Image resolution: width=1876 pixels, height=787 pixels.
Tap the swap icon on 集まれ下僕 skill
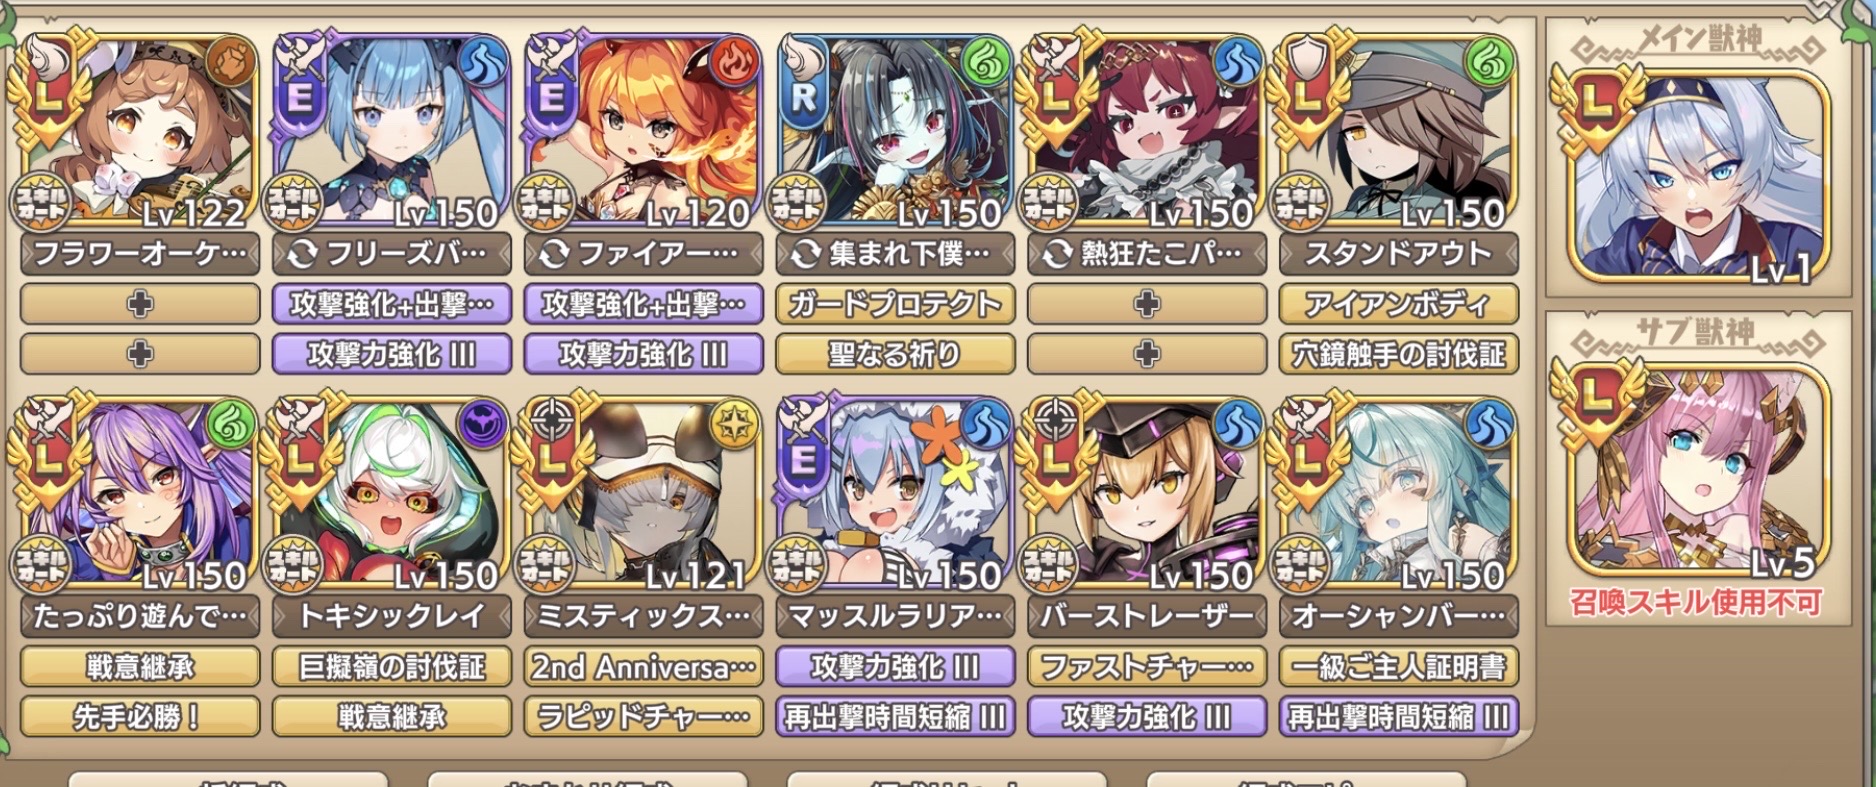pos(806,254)
